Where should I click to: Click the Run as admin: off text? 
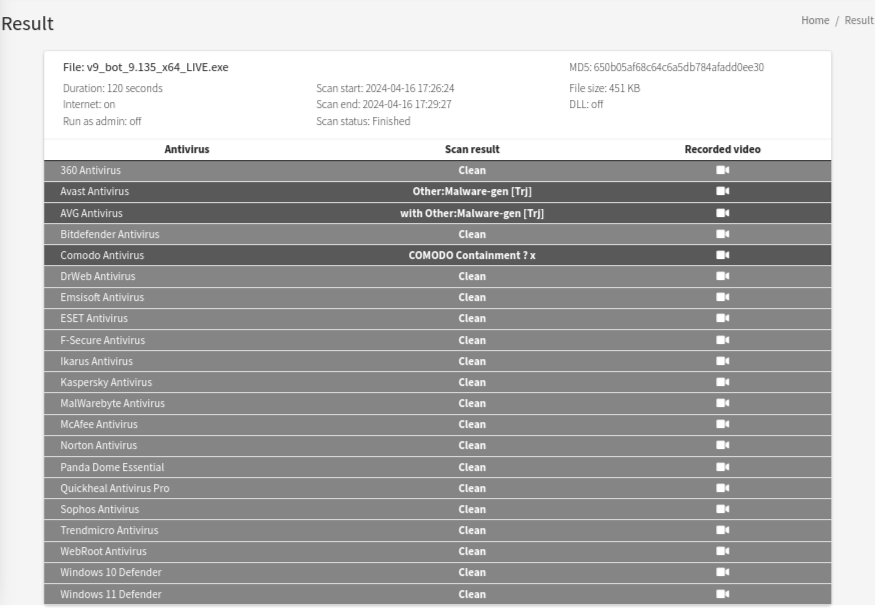click(102, 121)
